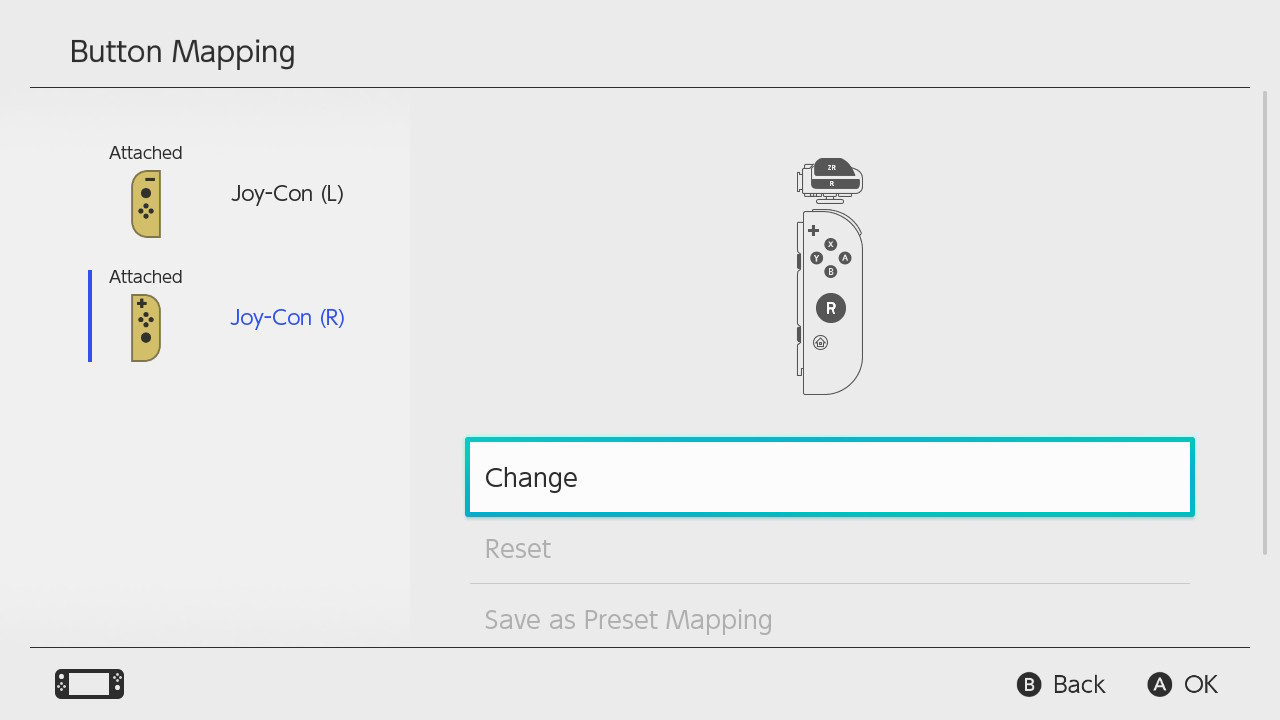Click the B button on the Joy-Con diagram
Viewport: 1280px width, 720px height.
point(830,271)
